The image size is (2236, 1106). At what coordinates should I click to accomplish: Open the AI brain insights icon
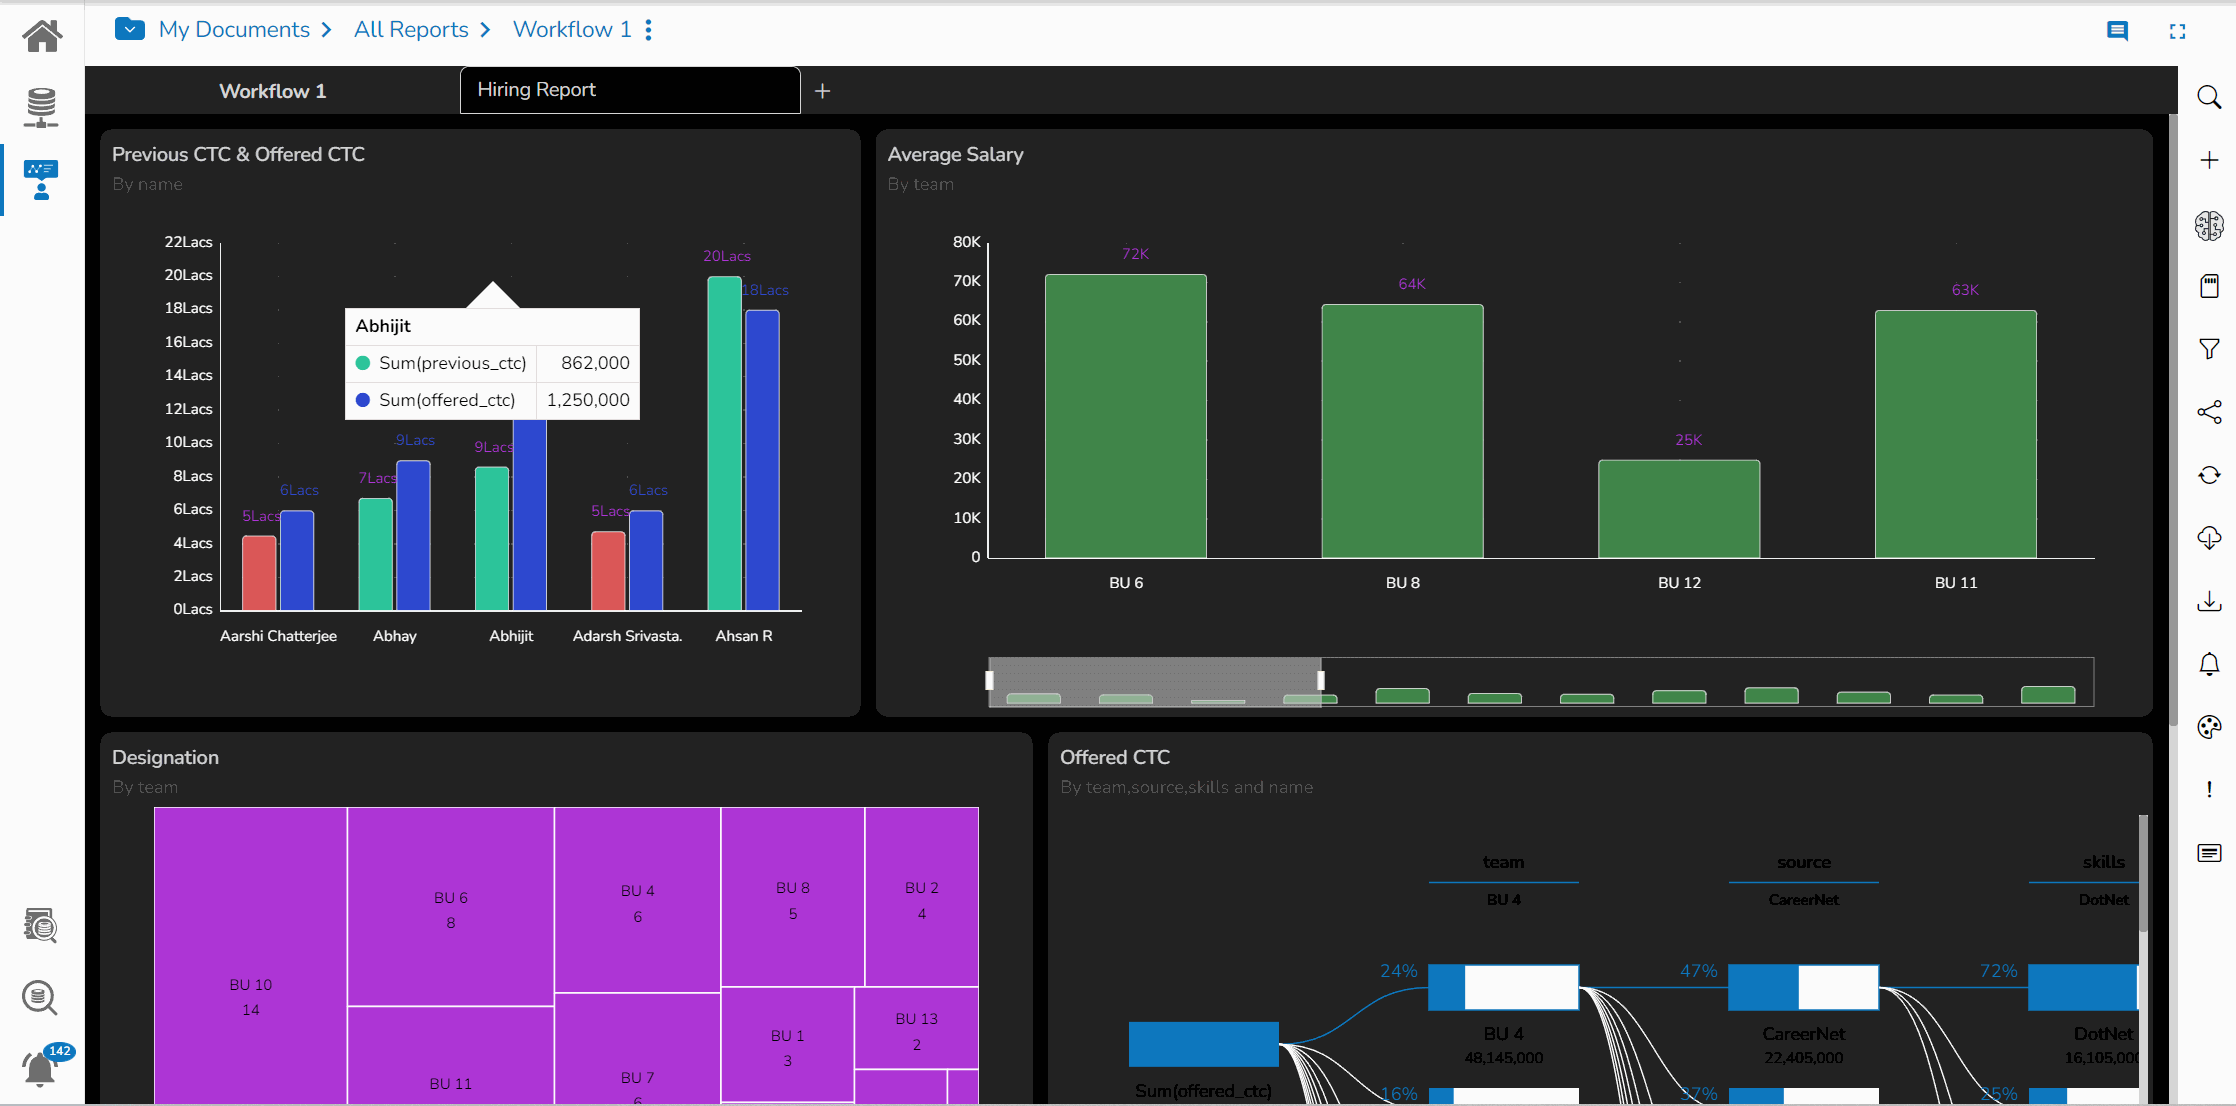(x=2209, y=226)
